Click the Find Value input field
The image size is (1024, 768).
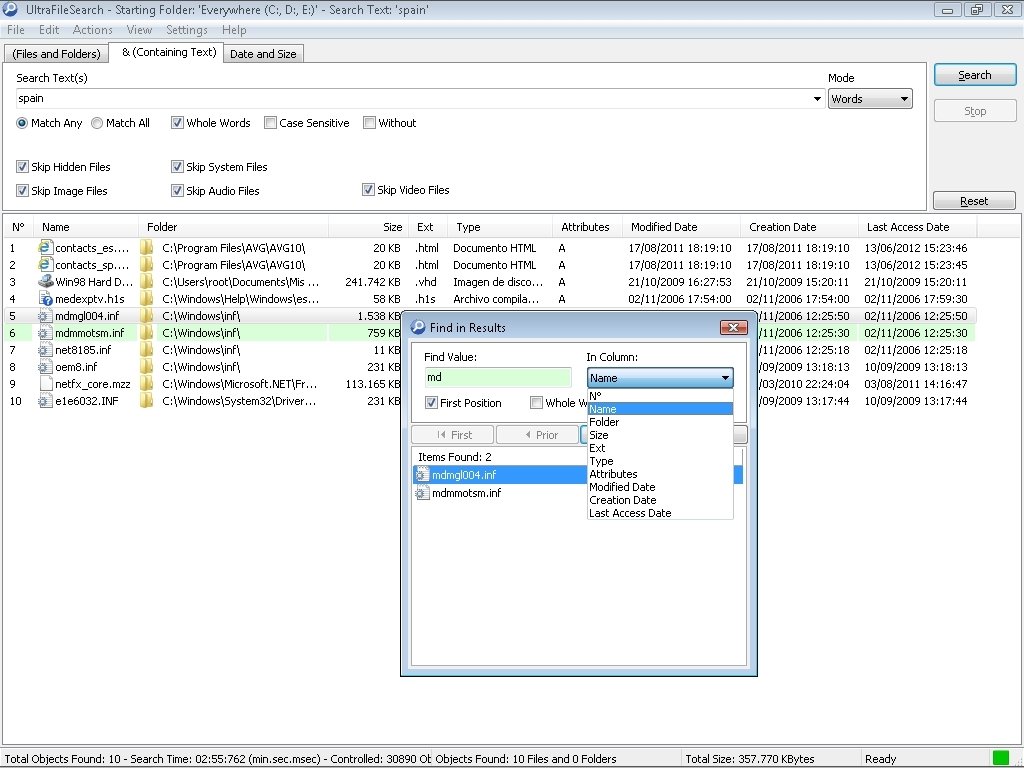point(498,377)
